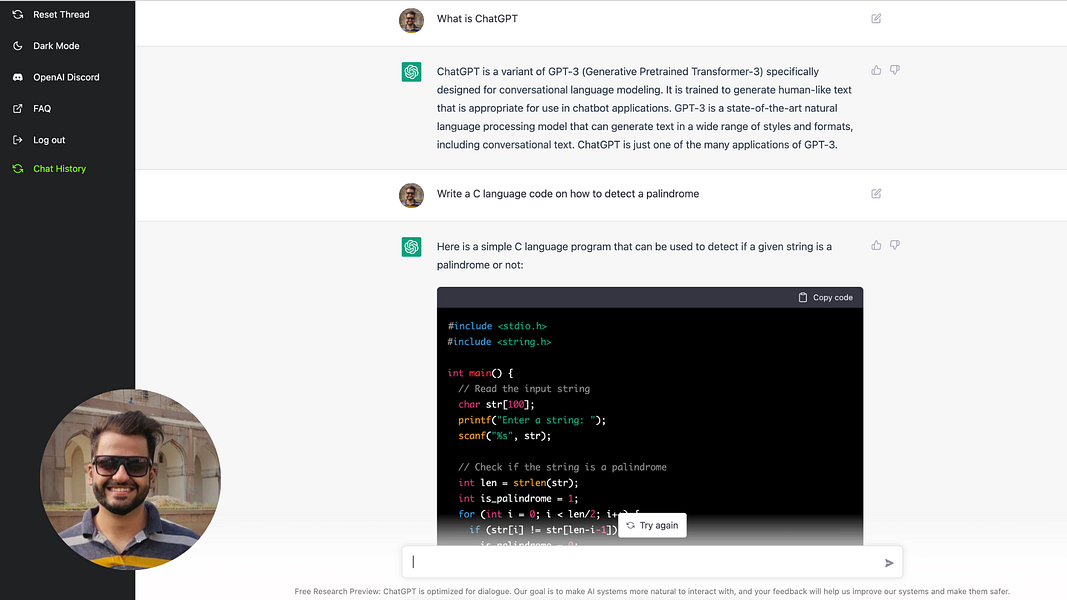The height and width of the screenshot is (600, 1067).
Task: Select Reset Thread in the sidebar
Action: (x=61, y=14)
